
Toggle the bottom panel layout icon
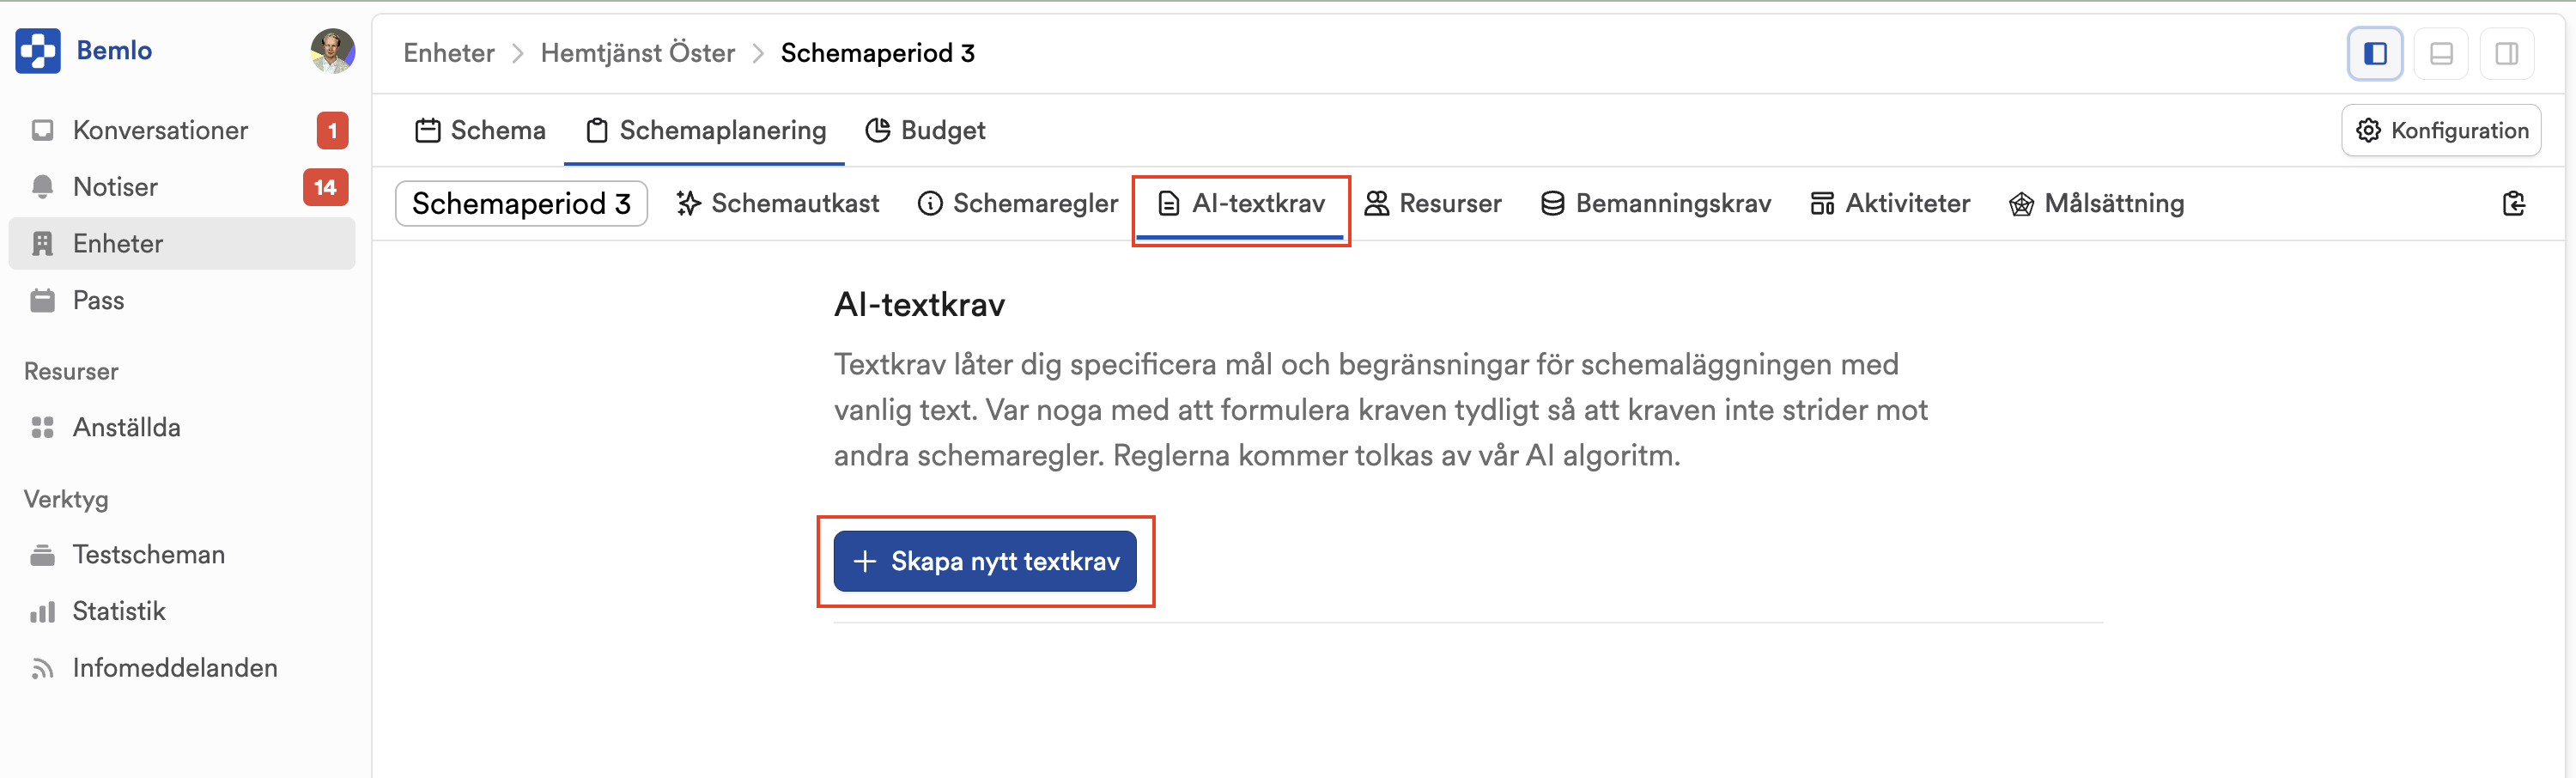coord(2441,54)
